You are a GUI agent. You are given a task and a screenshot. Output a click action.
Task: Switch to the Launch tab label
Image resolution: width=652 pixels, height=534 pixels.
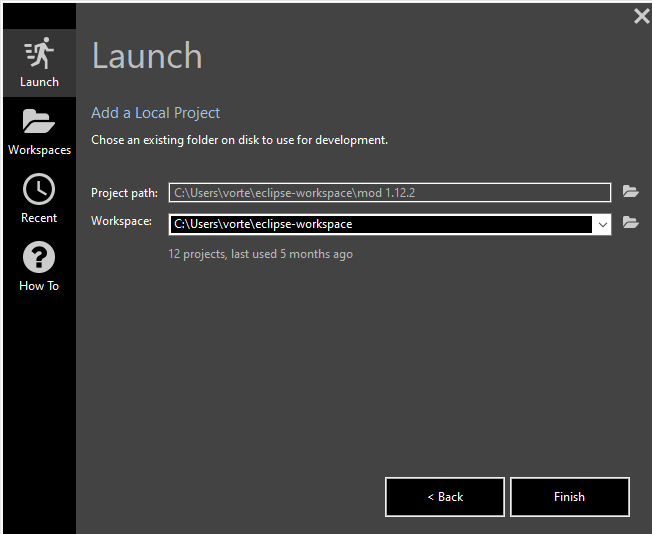[39, 82]
